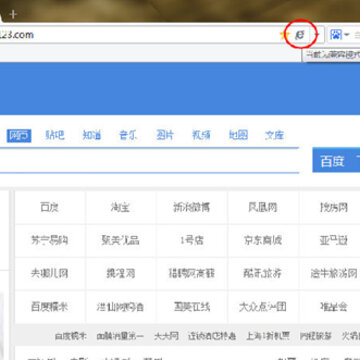Open the 聚美优品 link
The width and height of the screenshot is (360, 360).
(x=120, y=240)
